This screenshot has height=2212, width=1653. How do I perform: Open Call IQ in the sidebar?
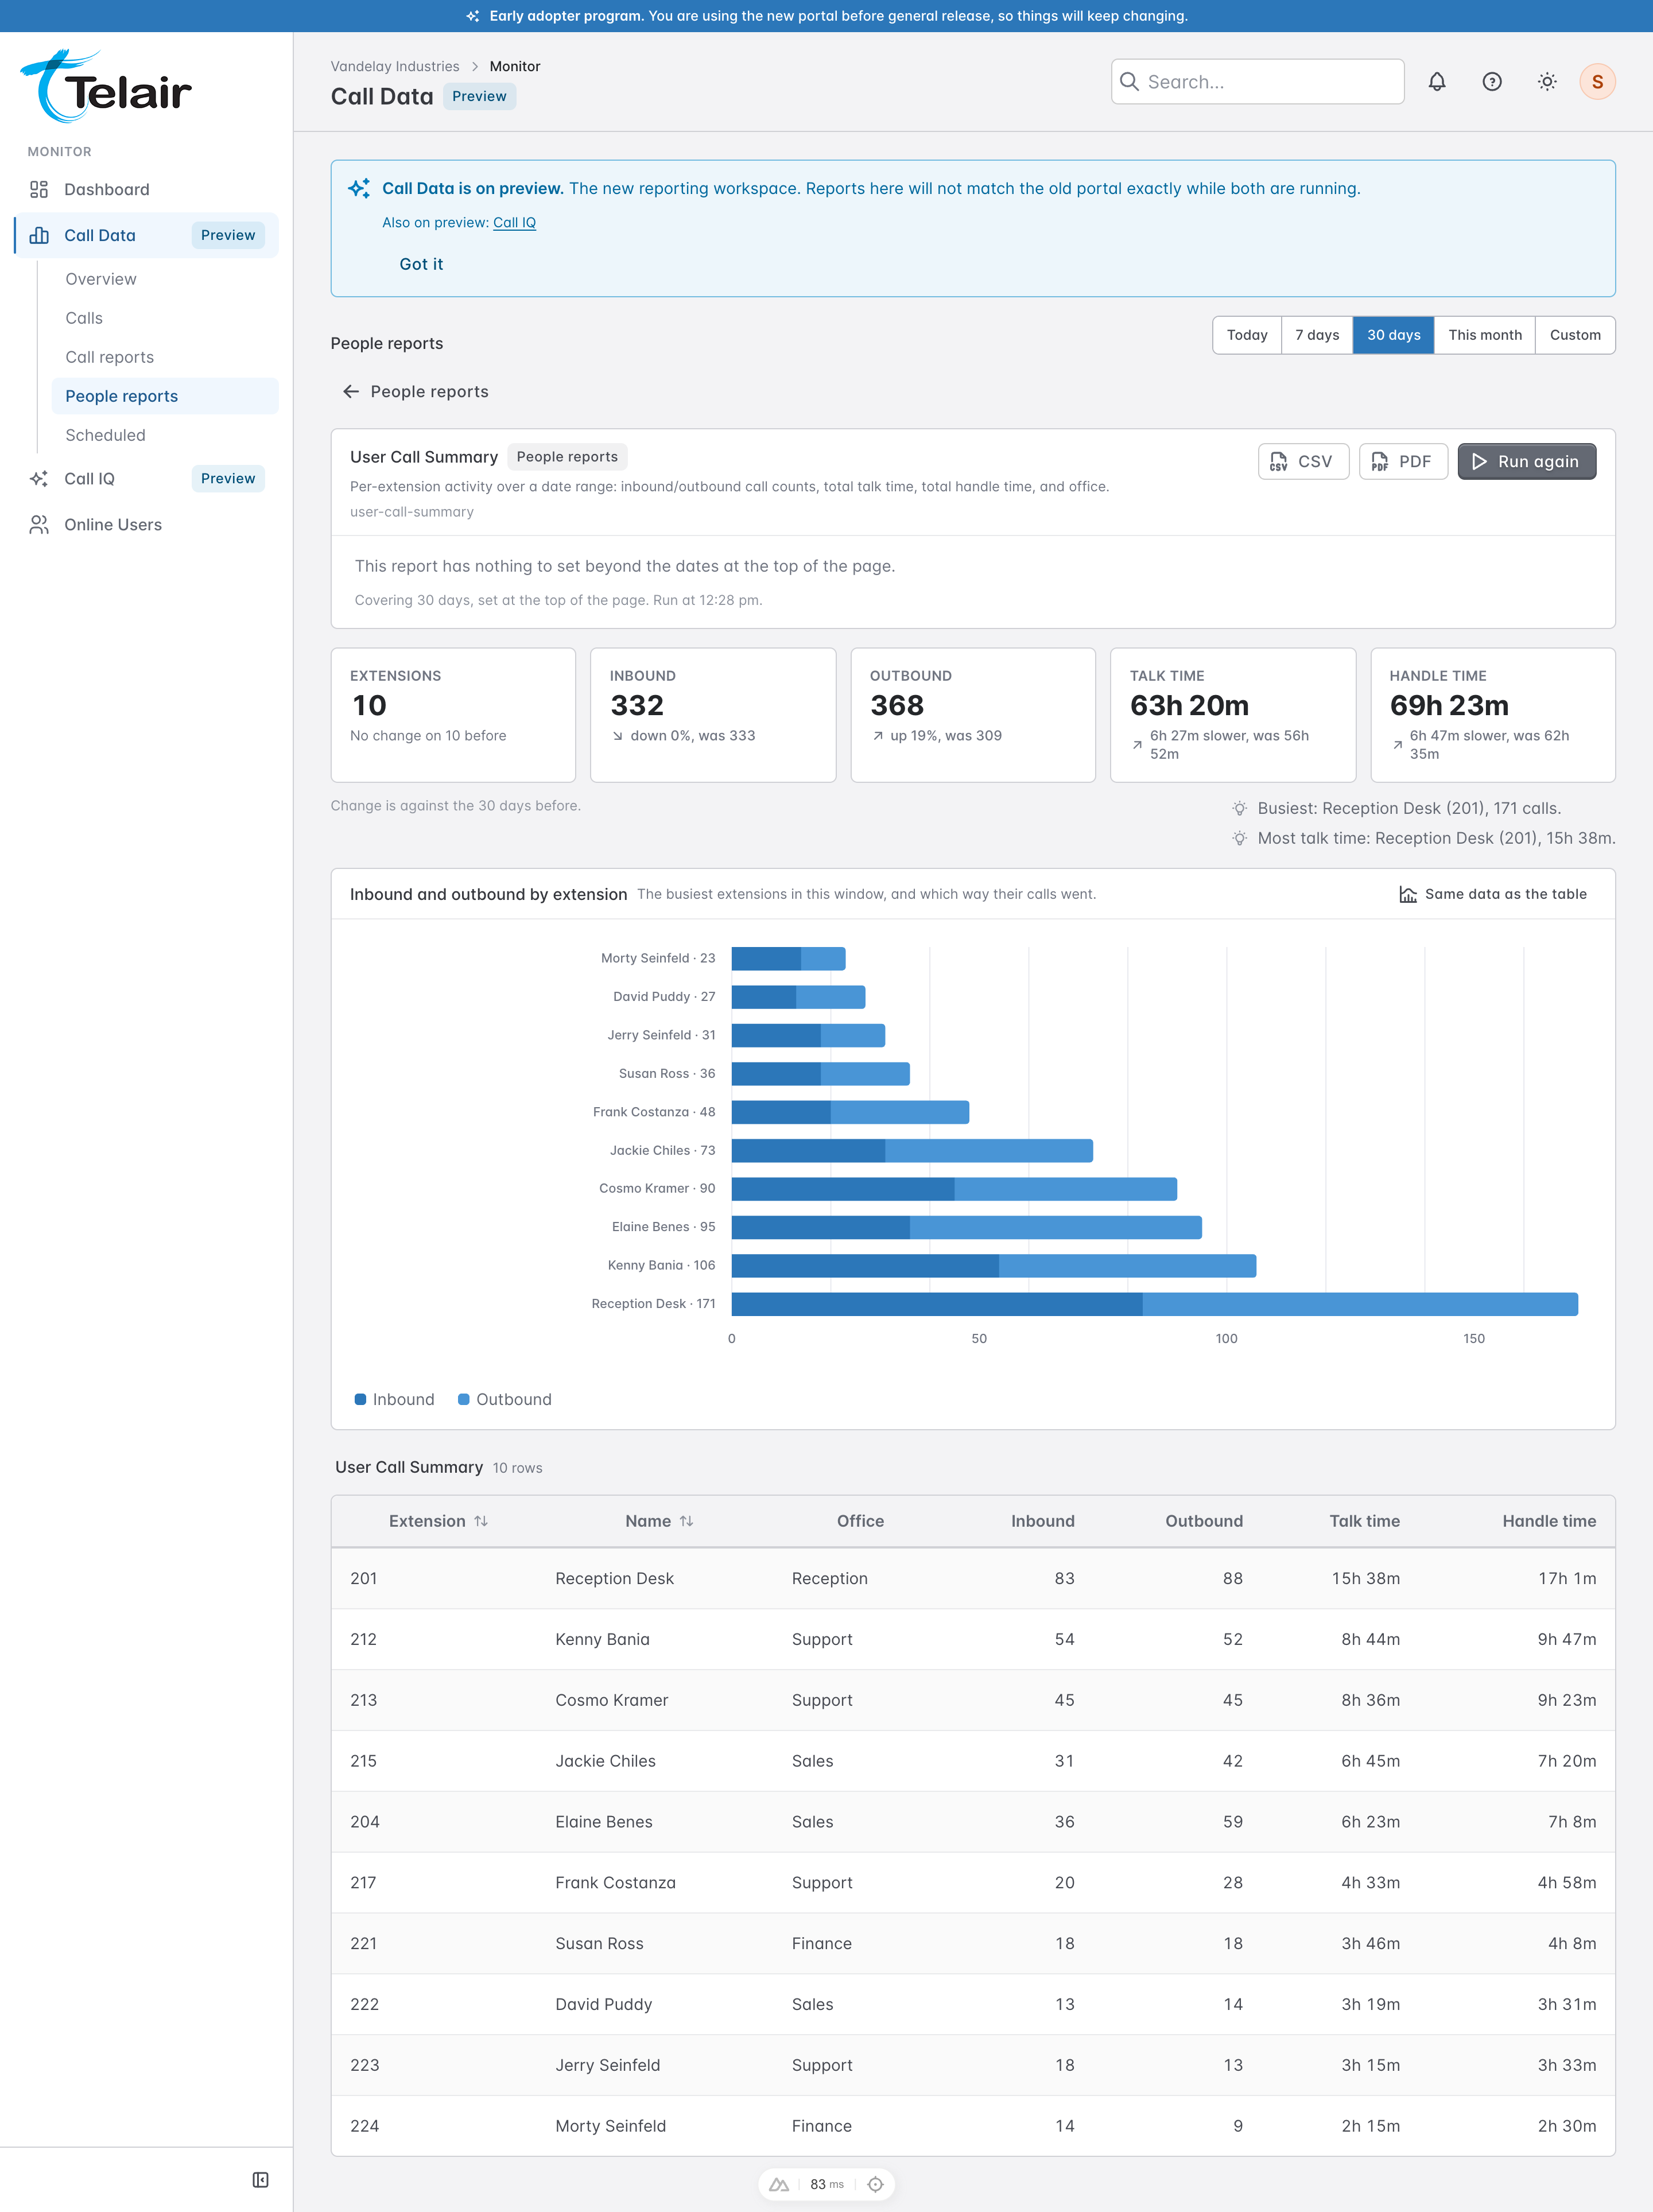click(x=146, y=479)
